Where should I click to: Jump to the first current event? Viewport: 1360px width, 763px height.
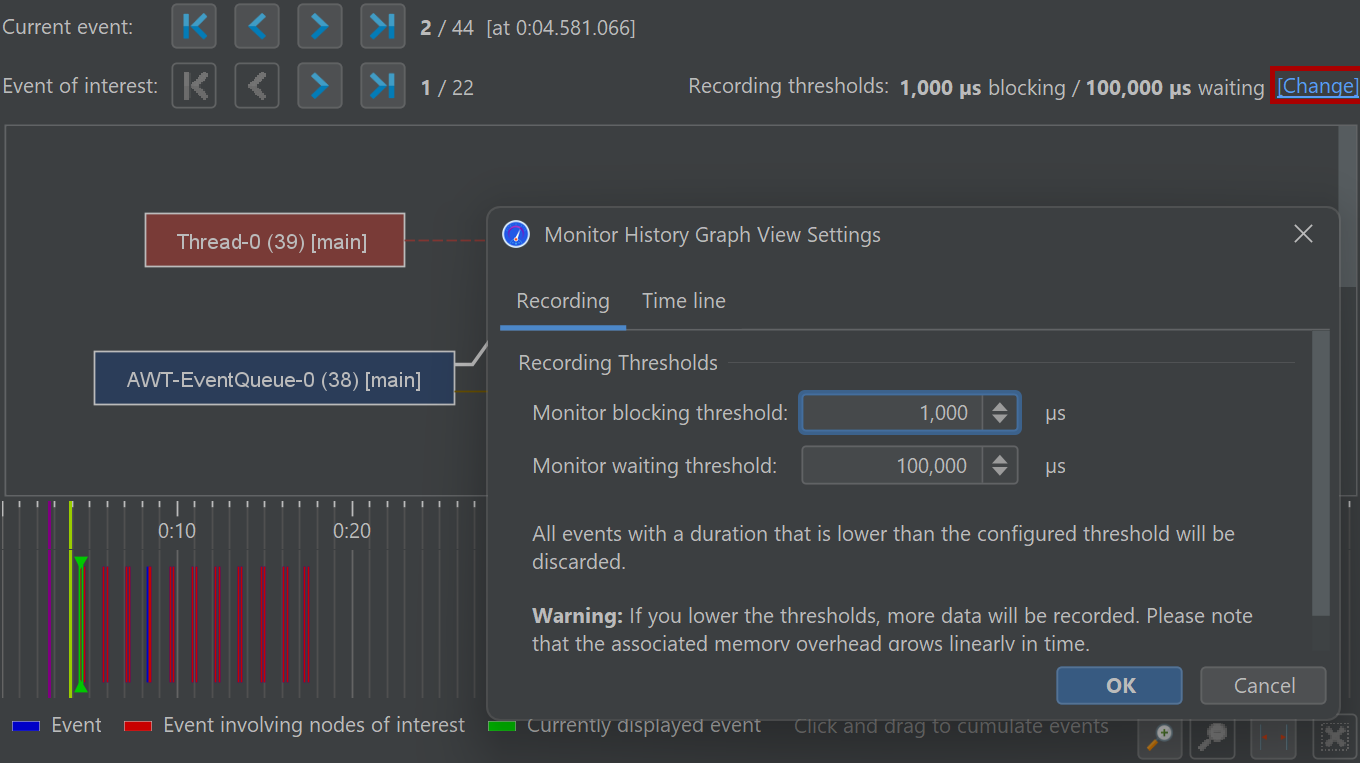(x=194, y=27)
